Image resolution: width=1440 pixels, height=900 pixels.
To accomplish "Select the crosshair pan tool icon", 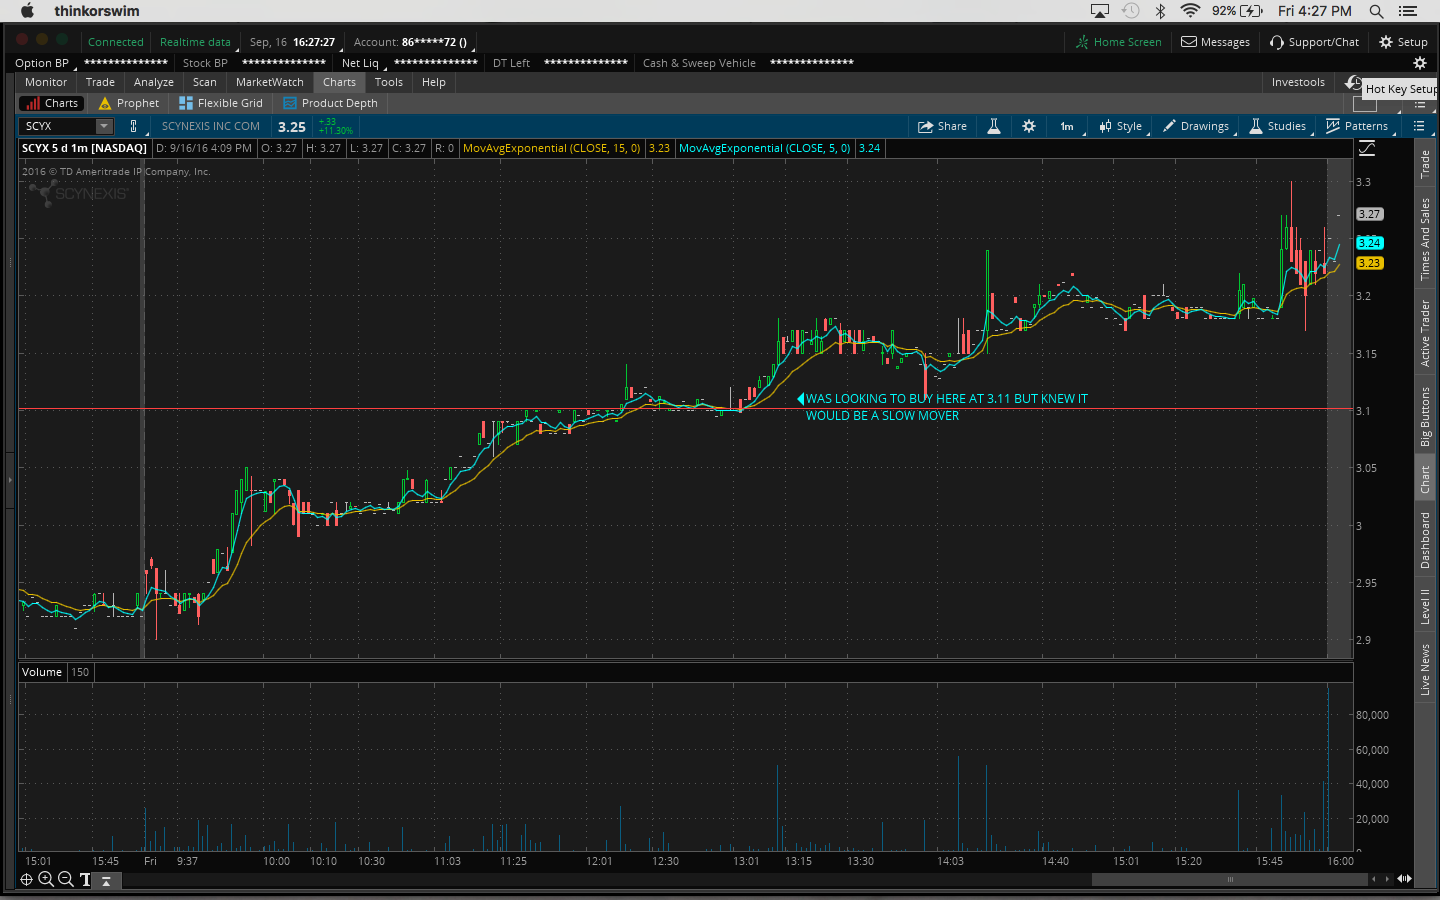I will click(27, 879).
